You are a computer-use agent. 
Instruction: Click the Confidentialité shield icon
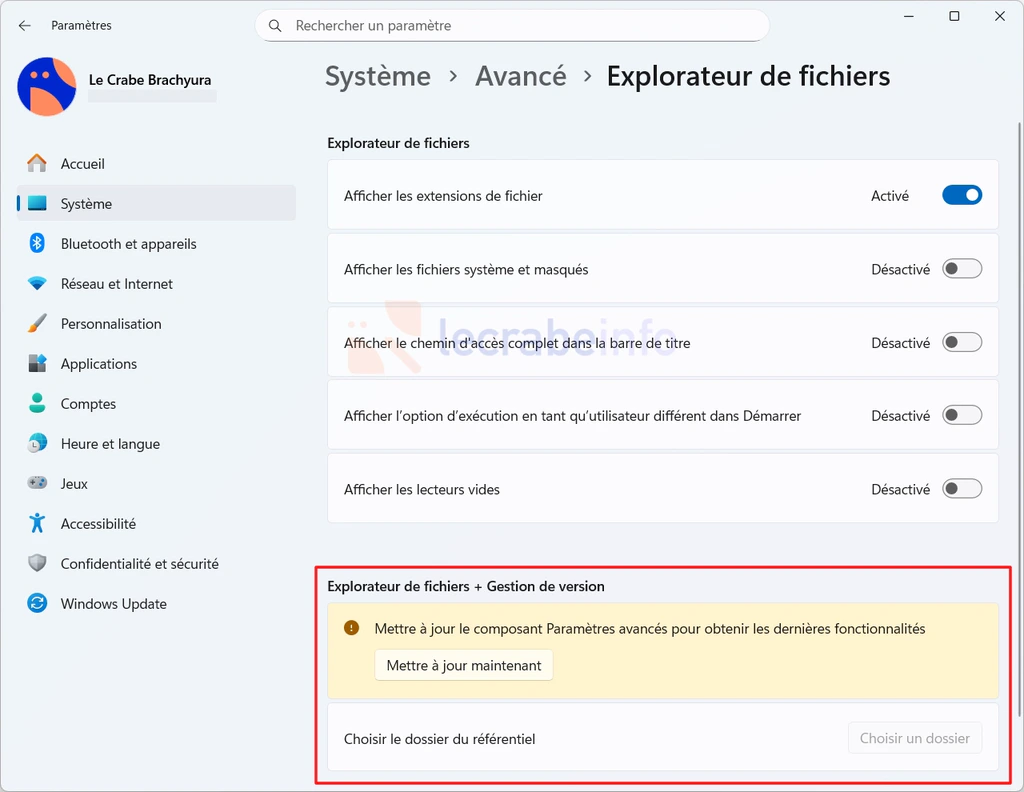(x=37, y=563)
